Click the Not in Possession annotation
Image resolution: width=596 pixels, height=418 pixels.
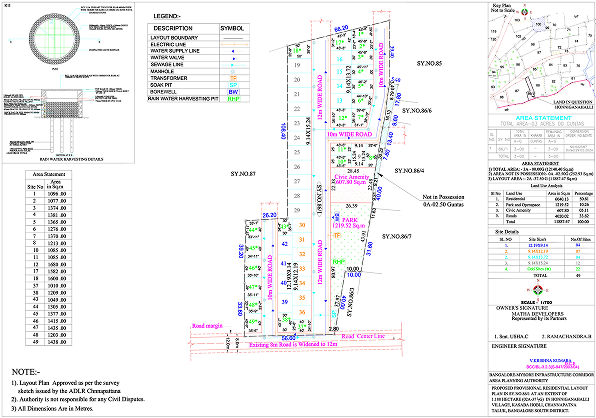pos(443,201)
